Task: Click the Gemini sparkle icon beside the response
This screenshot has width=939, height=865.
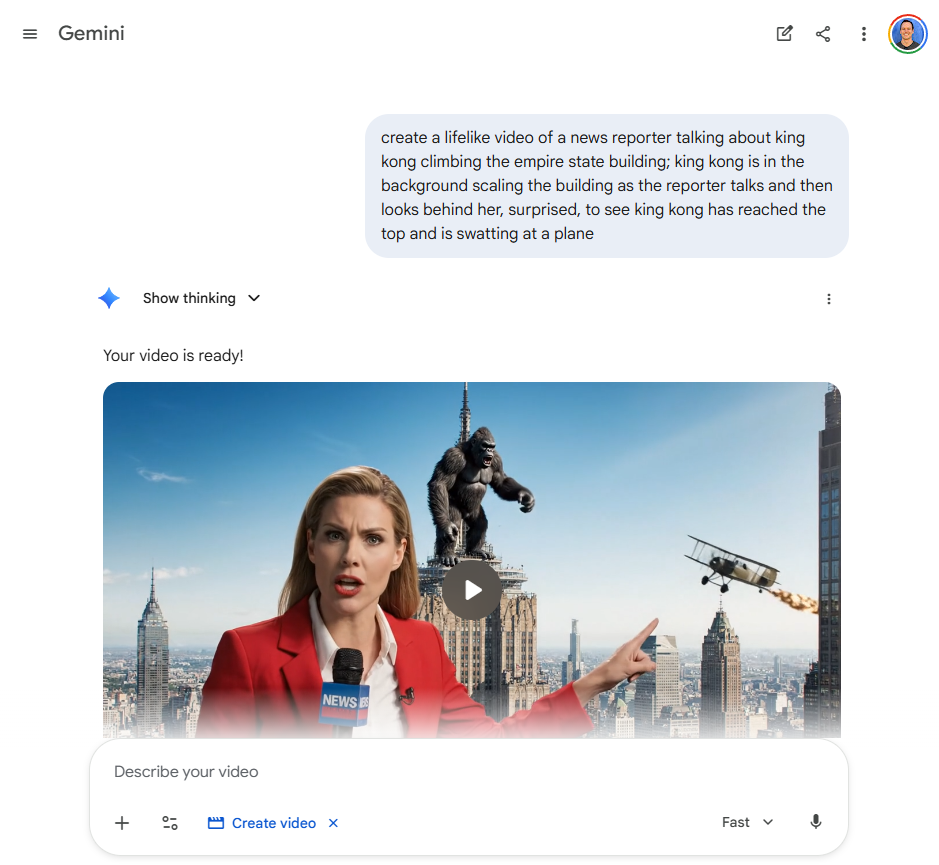Action: pyautogui.click(x=108, y=297)
